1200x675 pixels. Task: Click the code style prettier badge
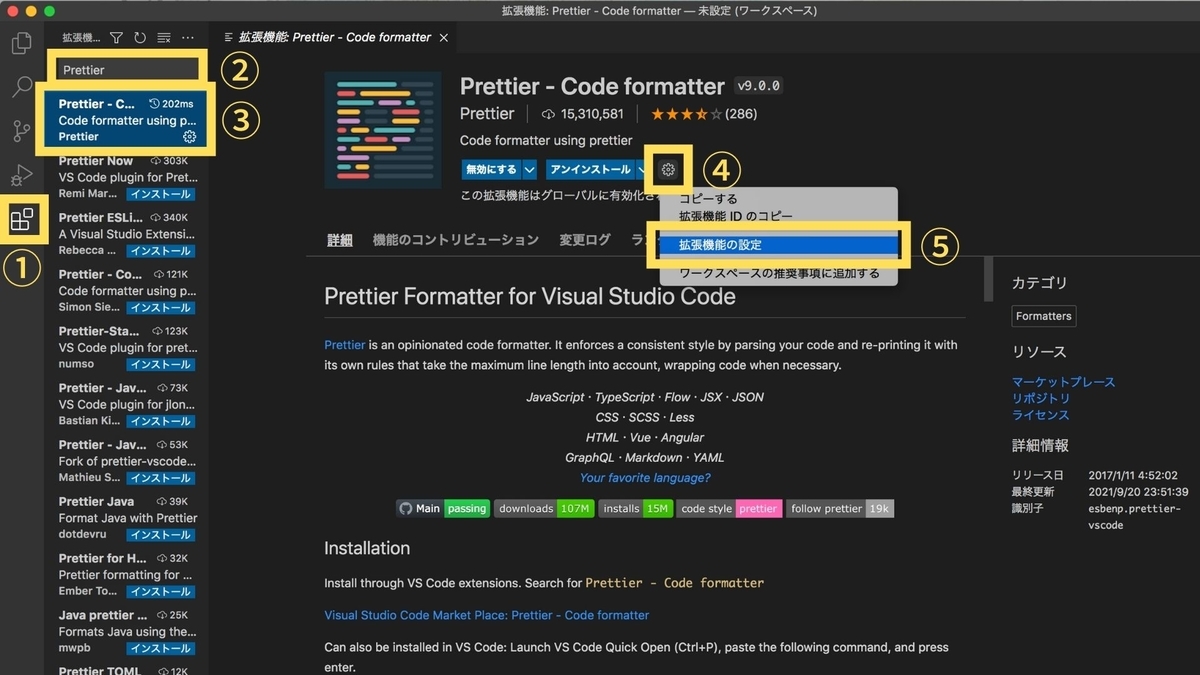(729, 508)
